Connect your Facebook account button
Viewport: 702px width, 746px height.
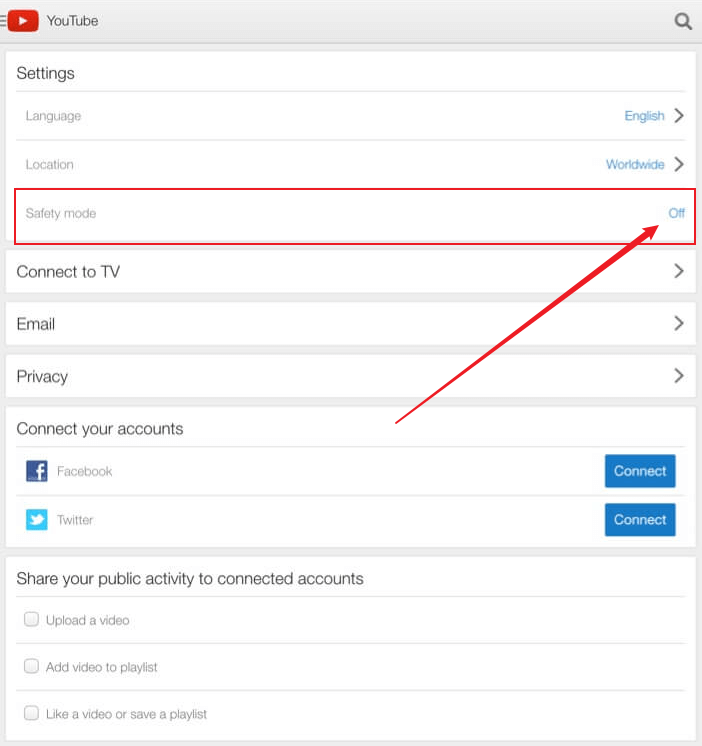pyautogui.click(x=640, y=471)
